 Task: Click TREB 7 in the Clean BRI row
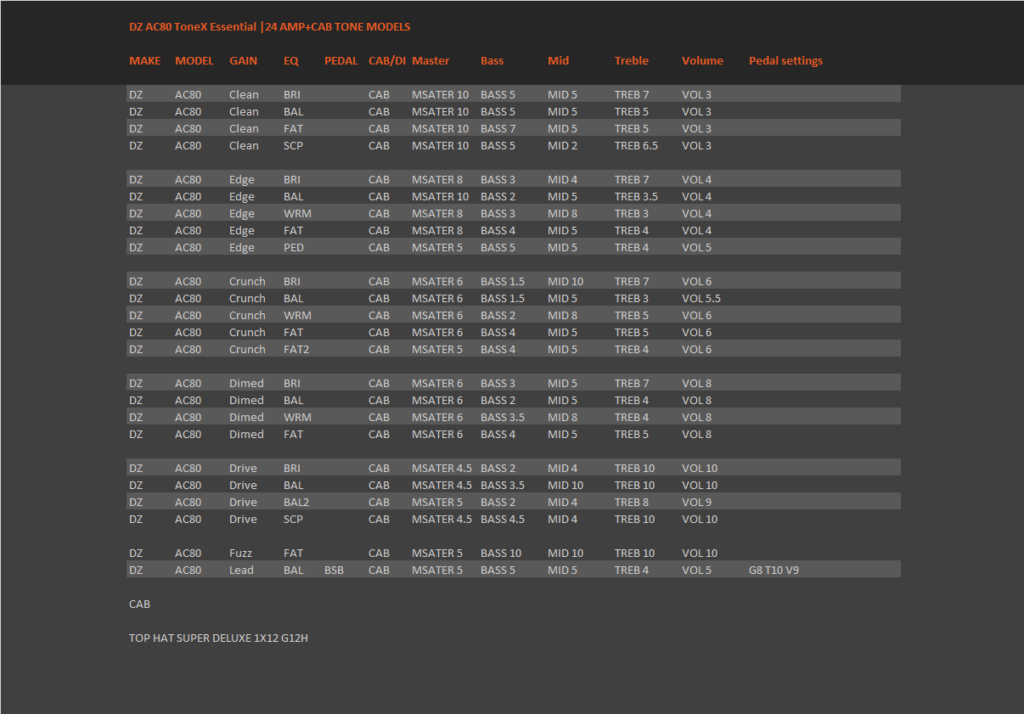[x=632, y=95]
